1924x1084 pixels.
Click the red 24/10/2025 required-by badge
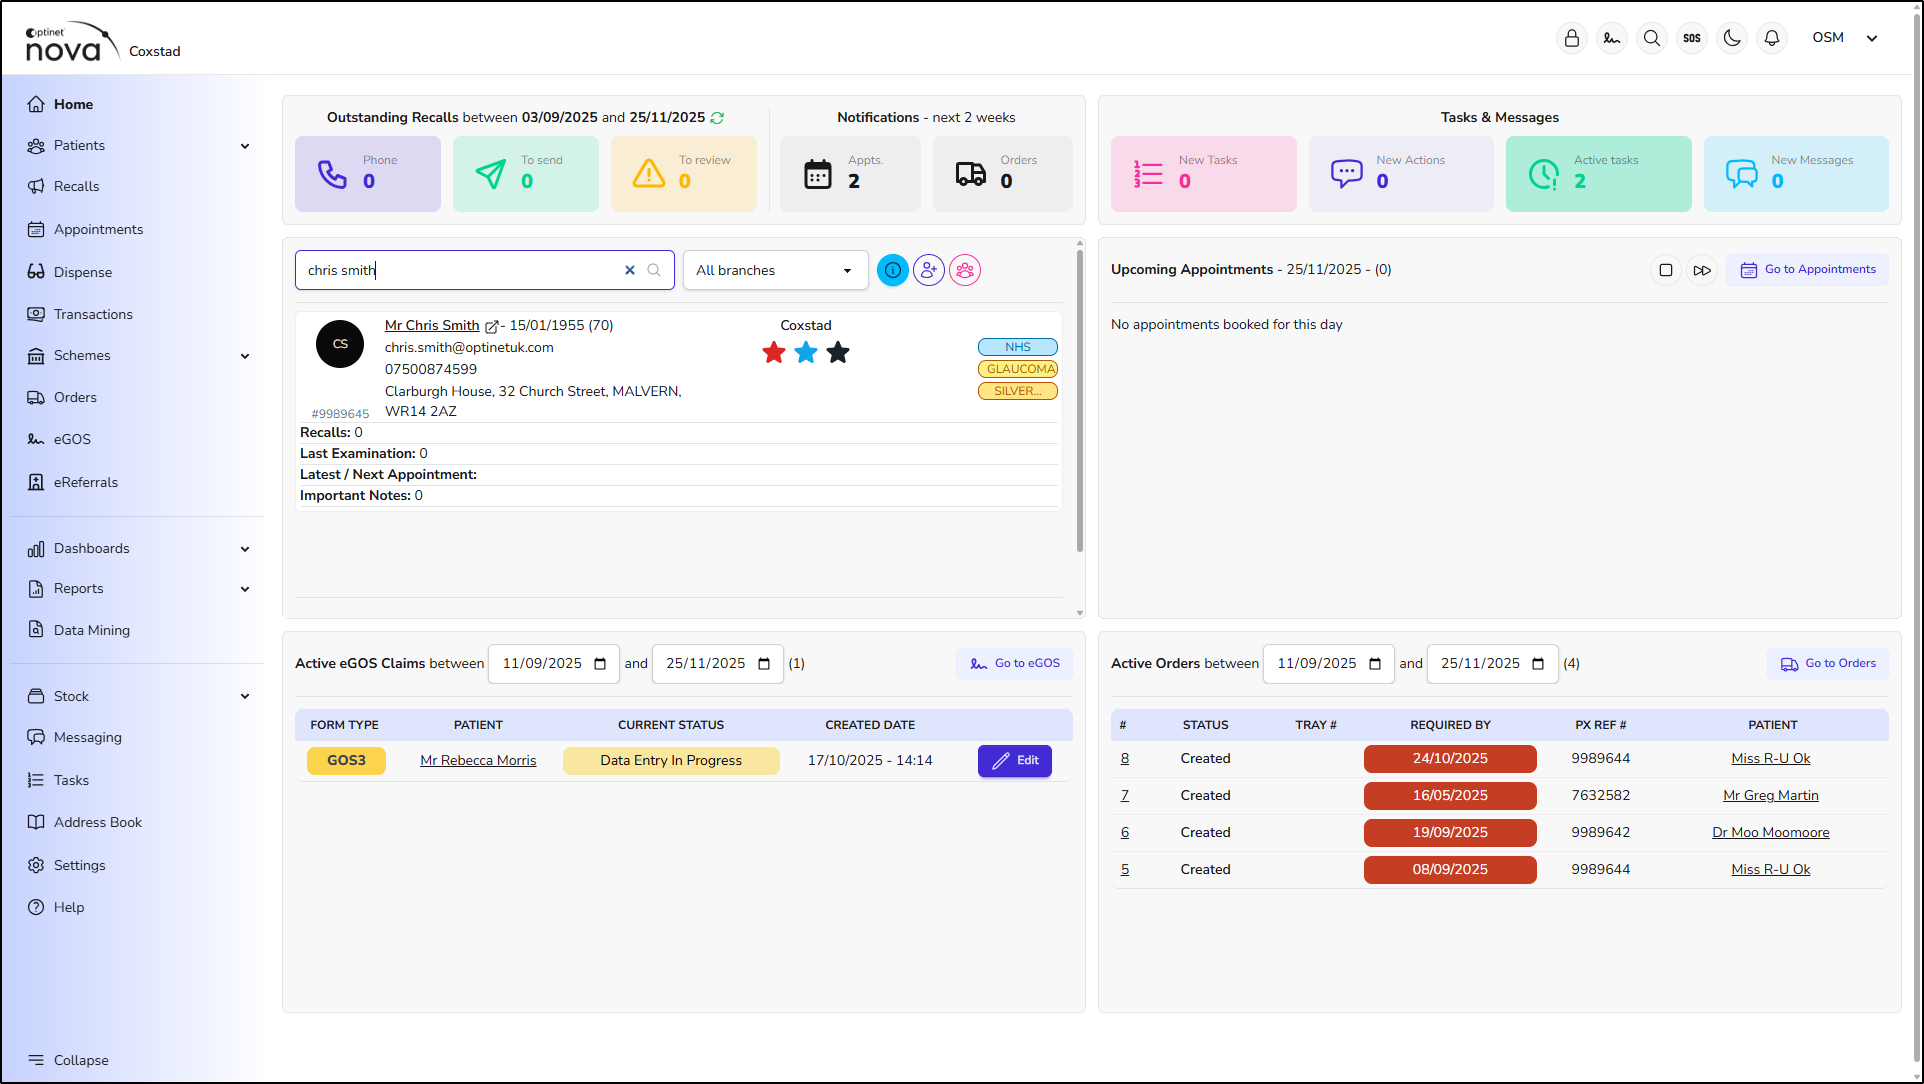[1450, 759]
